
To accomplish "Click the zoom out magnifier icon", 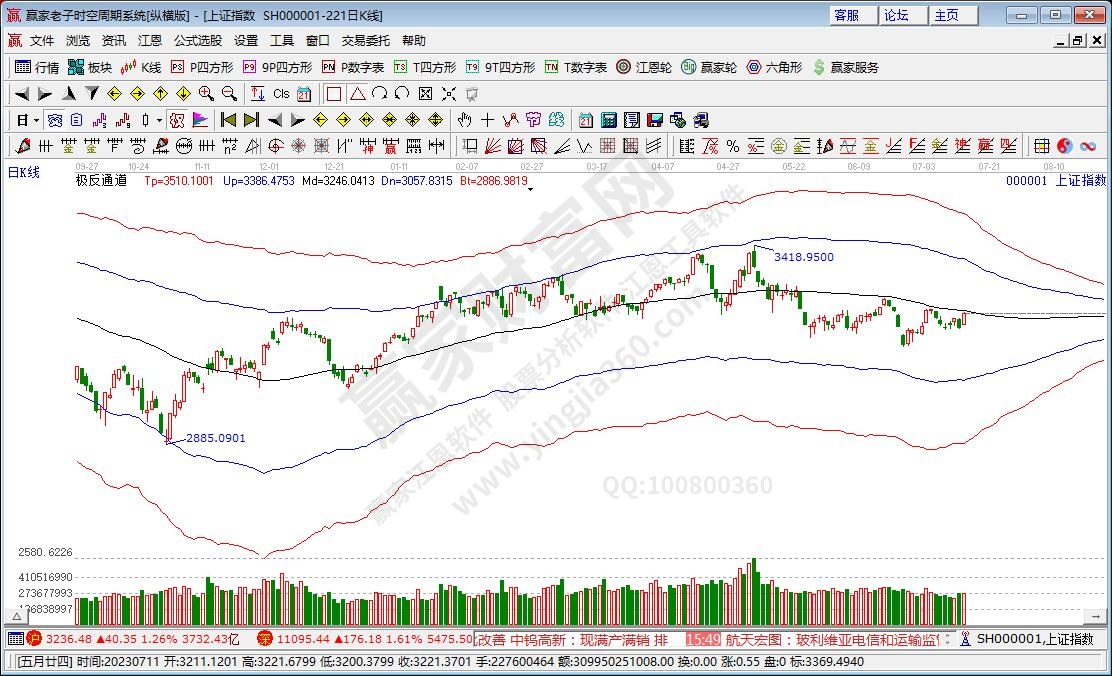I will [229, 94].
